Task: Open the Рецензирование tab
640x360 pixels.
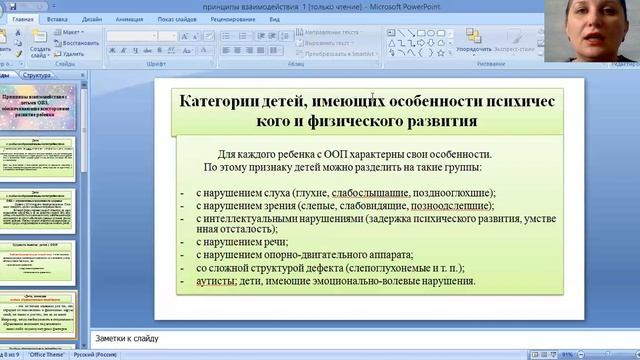Action: pyautogui.click(x=233, y=19)
